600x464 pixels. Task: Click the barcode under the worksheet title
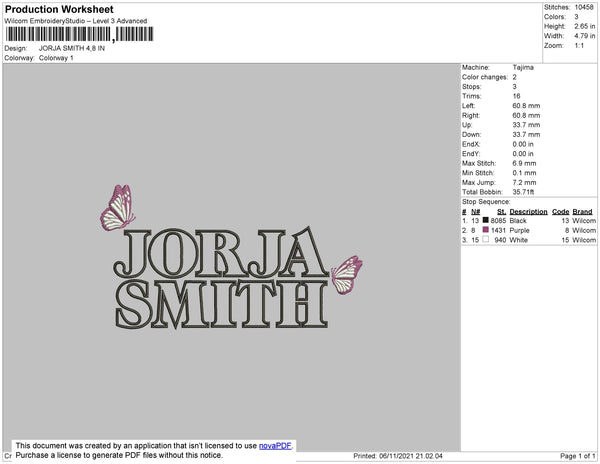coord(79,34)
